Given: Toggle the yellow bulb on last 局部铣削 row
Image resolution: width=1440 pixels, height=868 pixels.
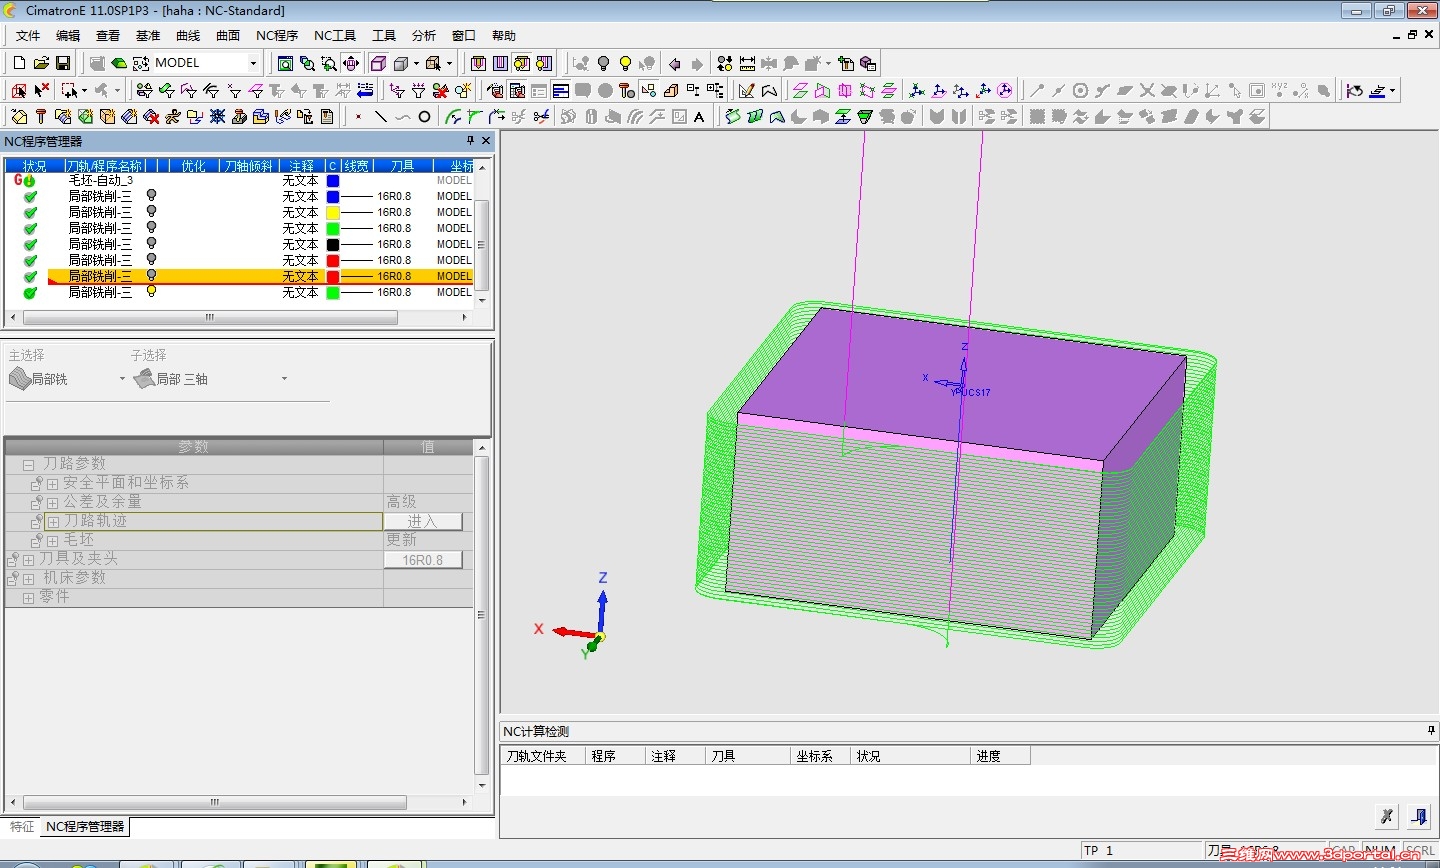Looking at the screenshot, I should pos(152,292).
